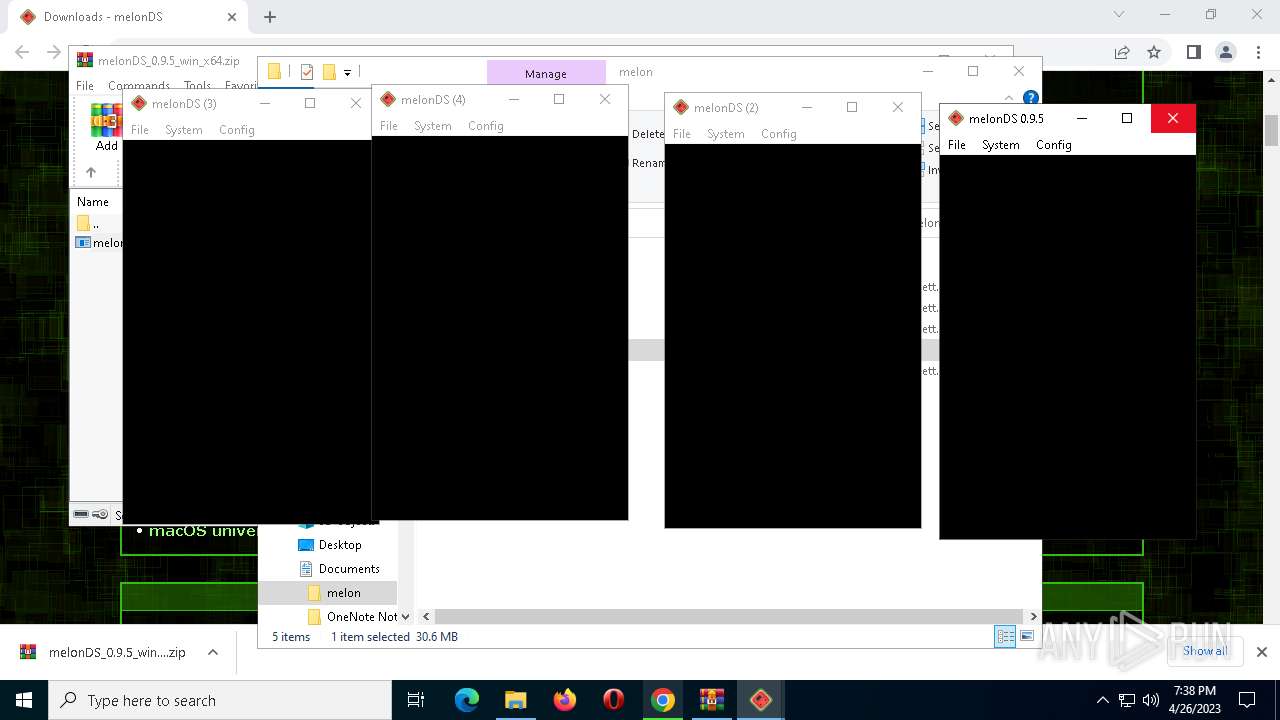The width and height of the screenshot is (1280, 720).
Task: Select the Manage ribbon tab in File Explorer
Action: pos(545,73)
